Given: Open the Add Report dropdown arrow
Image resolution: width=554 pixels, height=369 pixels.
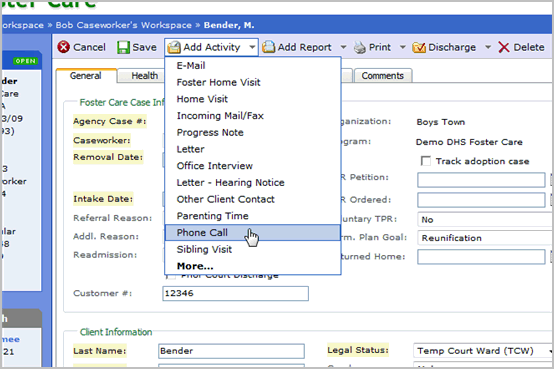Looking at the screenshot, I should pyautogui.click(x=343, y=47).
